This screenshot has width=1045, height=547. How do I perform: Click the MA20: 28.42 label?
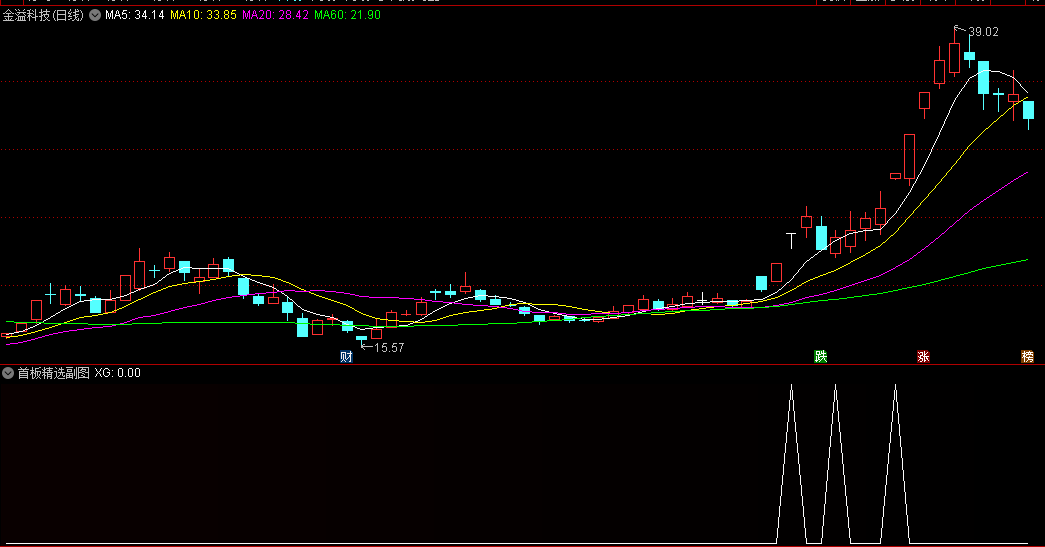275,15
